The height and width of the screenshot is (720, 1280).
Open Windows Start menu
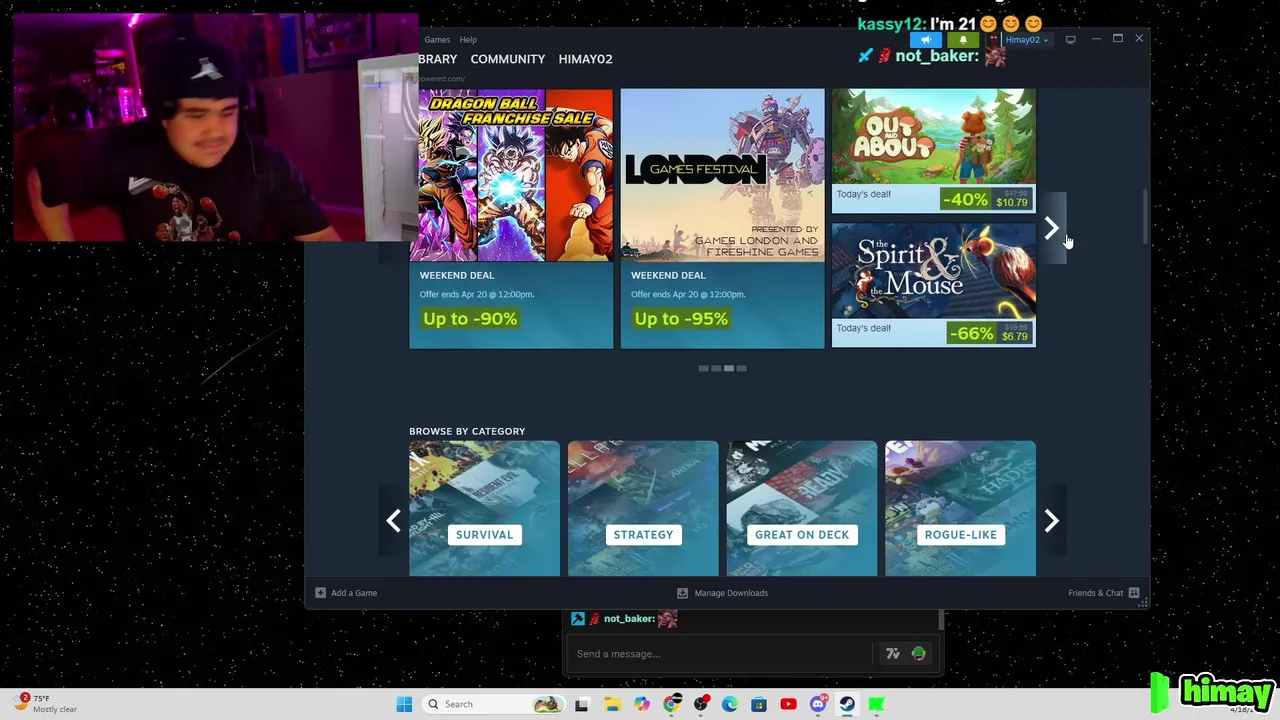click(x=404, y=704)
